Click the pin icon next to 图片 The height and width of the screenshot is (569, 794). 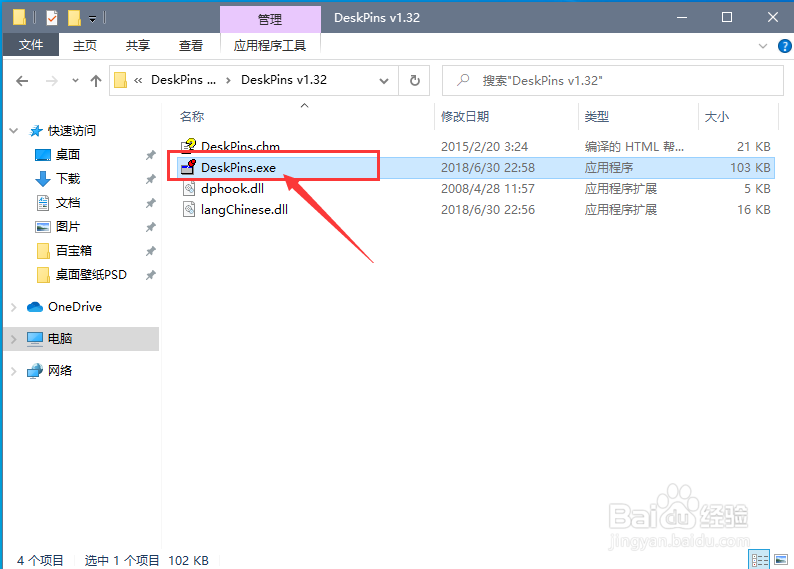point(150,227)
